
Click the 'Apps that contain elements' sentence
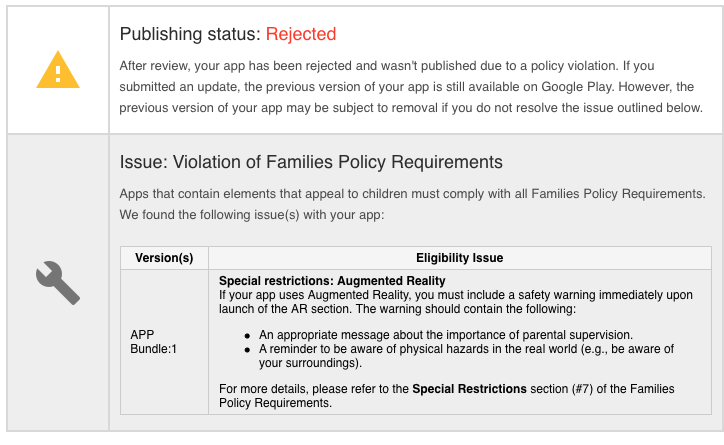[x=412, y=193]
